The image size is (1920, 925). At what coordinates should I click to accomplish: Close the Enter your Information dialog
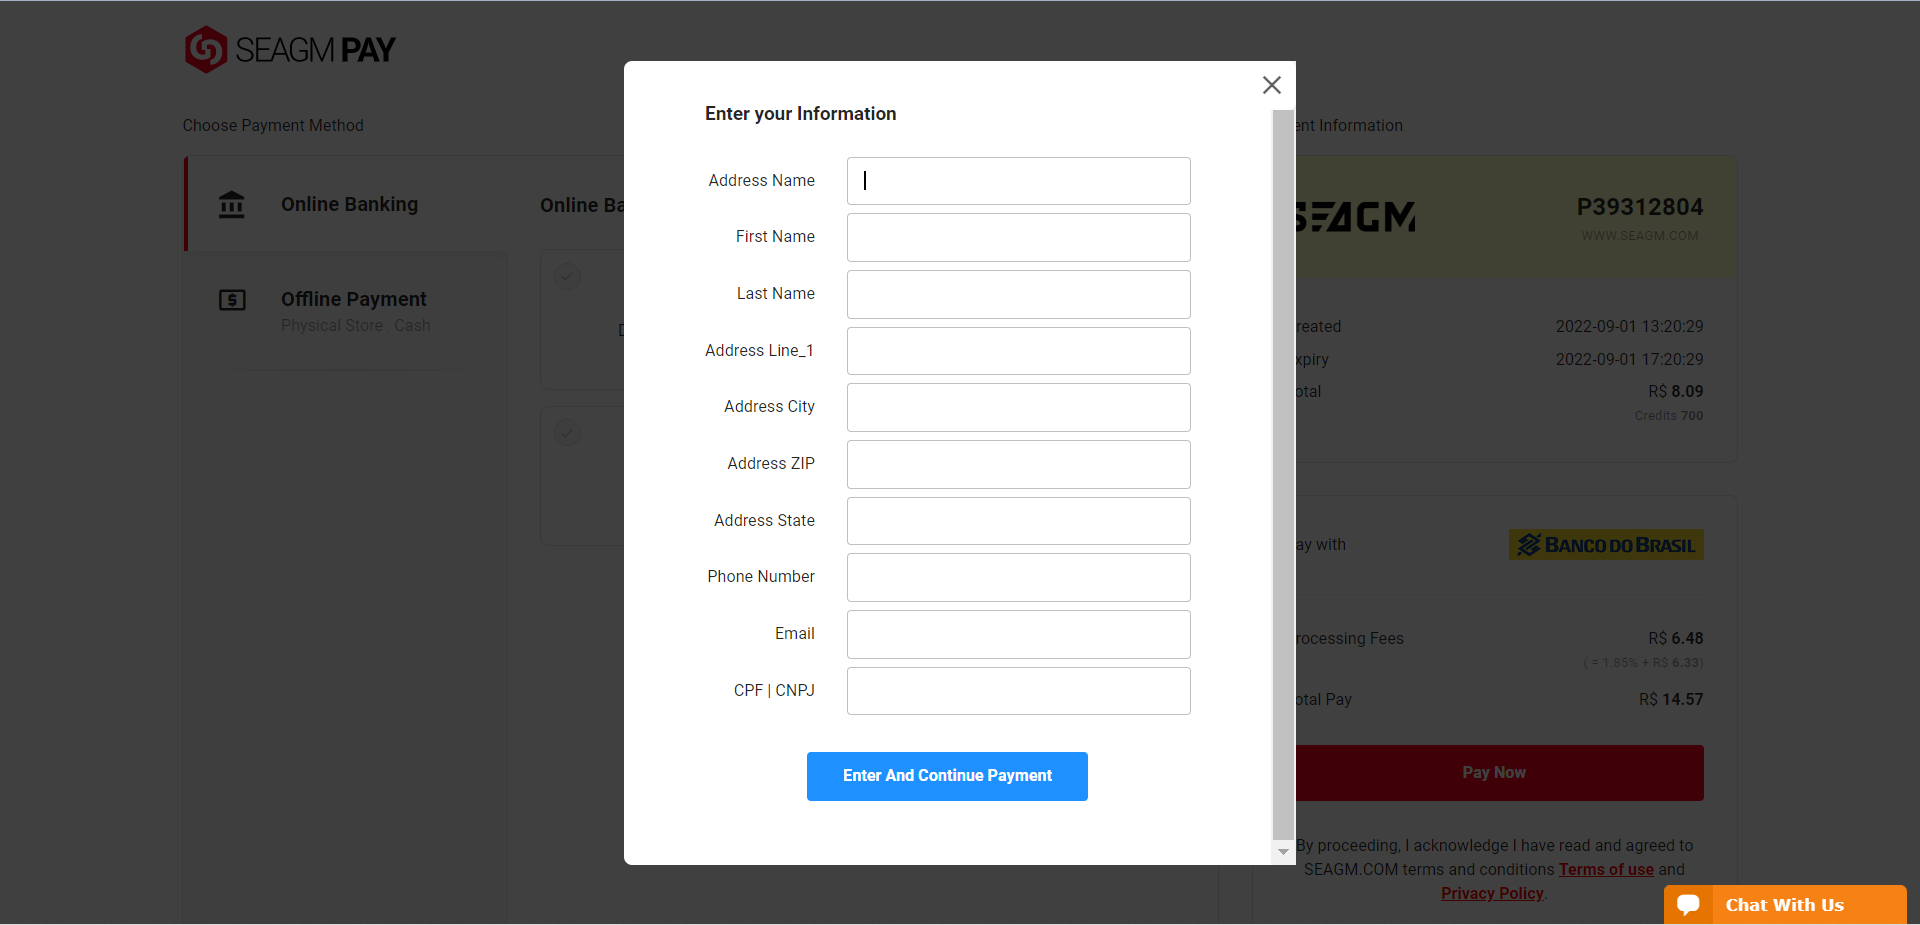[x=1271, y=85]
